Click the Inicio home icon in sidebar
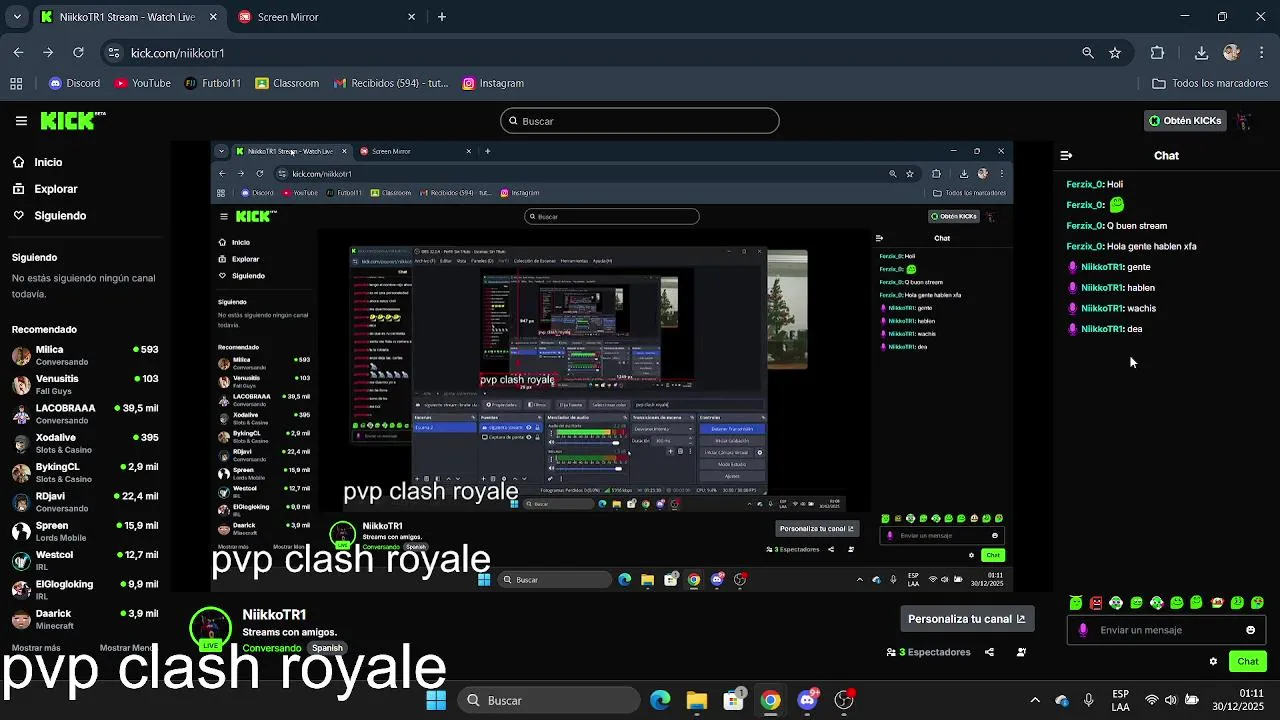 [x=19, y=162]
